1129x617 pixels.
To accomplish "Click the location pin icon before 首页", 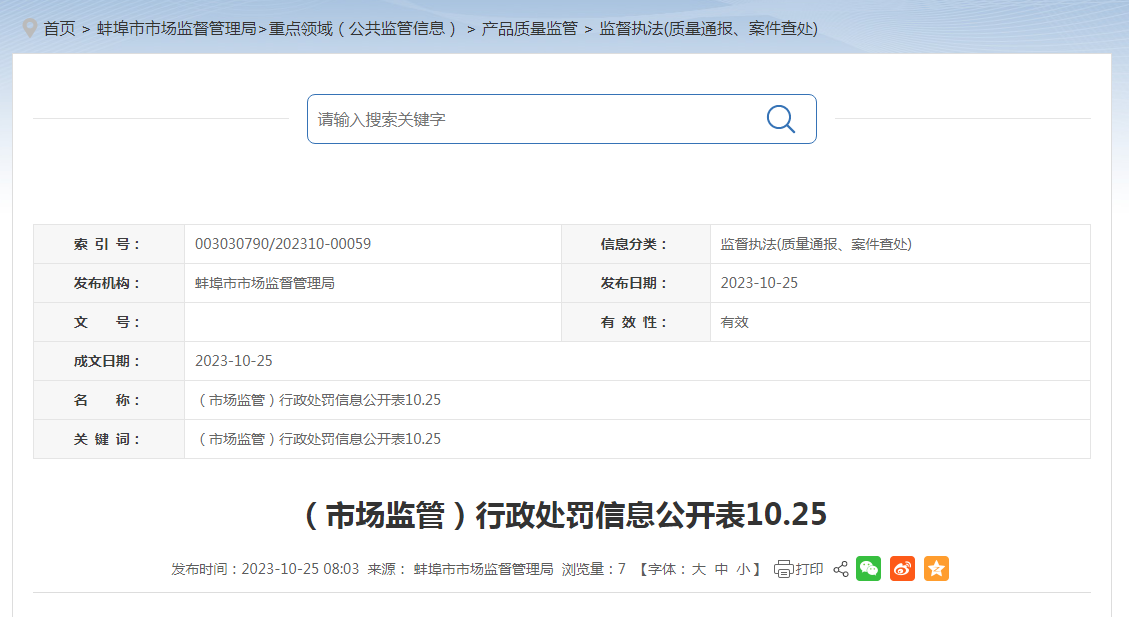I will coord(30,28).
